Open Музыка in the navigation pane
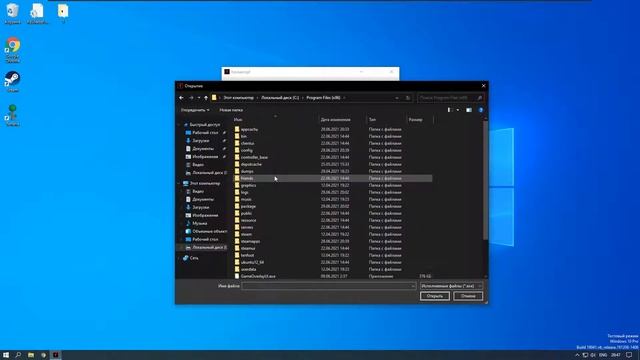The width and height of the screenshot is (640, 360). point(200,224)
